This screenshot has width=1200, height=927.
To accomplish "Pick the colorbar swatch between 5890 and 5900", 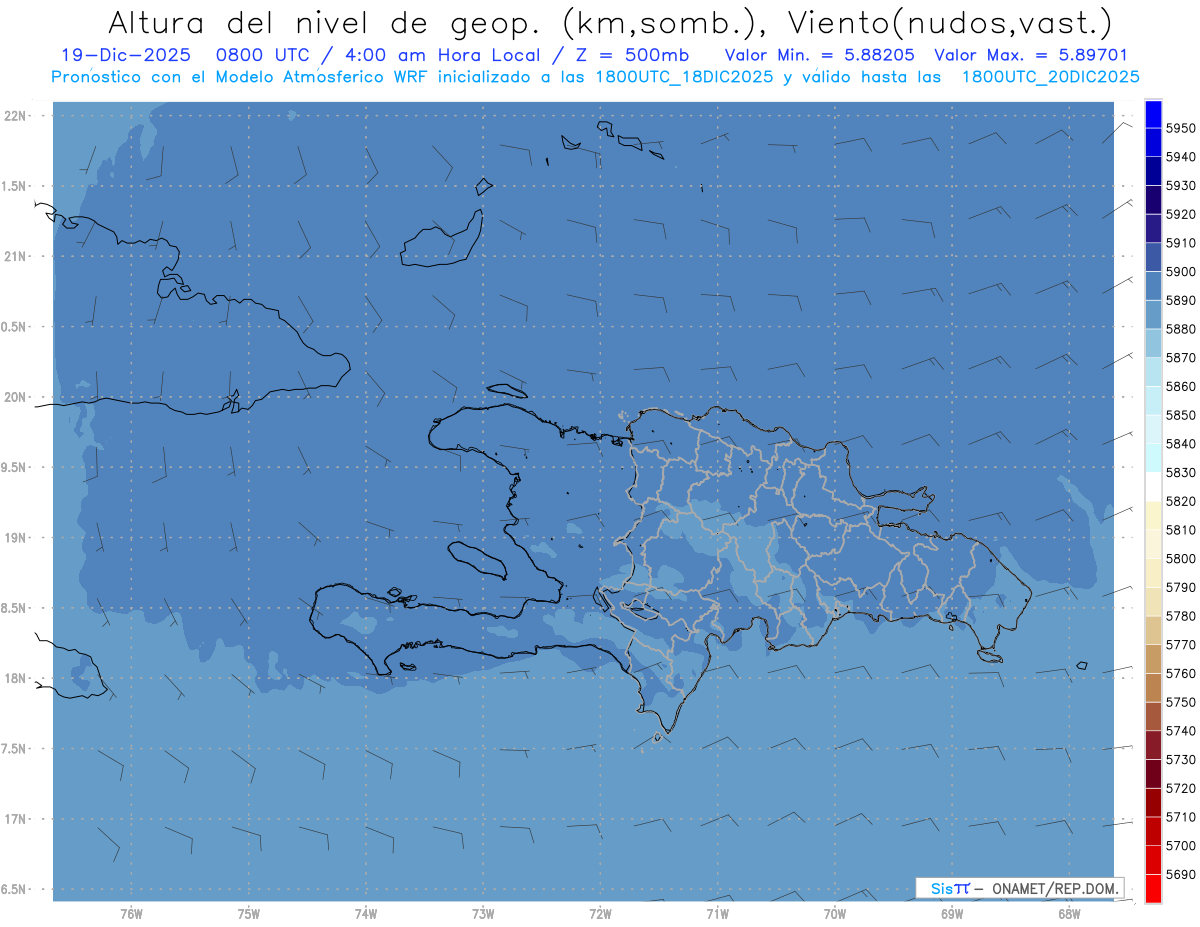I will 1153,286.
